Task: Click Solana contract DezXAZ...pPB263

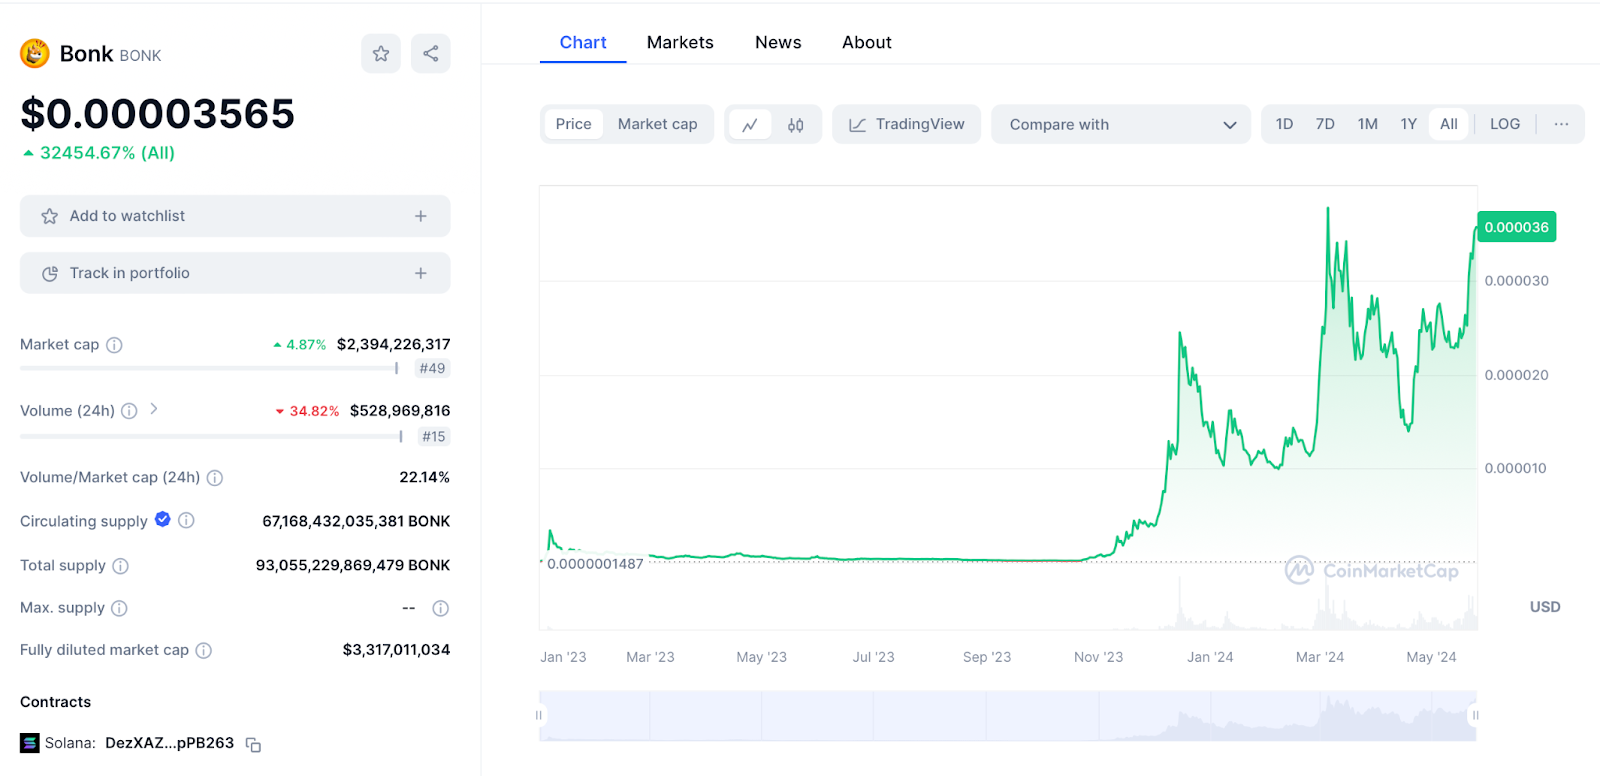Action: click(170, 743)
